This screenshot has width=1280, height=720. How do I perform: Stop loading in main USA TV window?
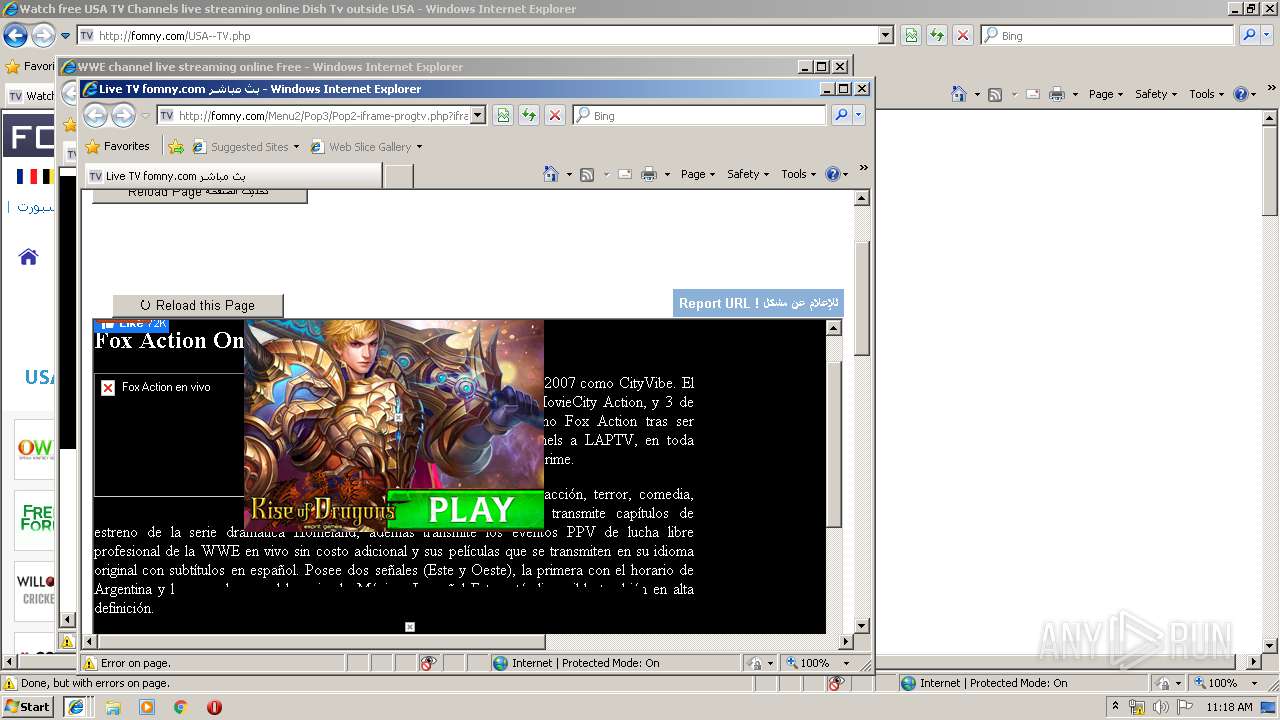[x=963, y=35]
